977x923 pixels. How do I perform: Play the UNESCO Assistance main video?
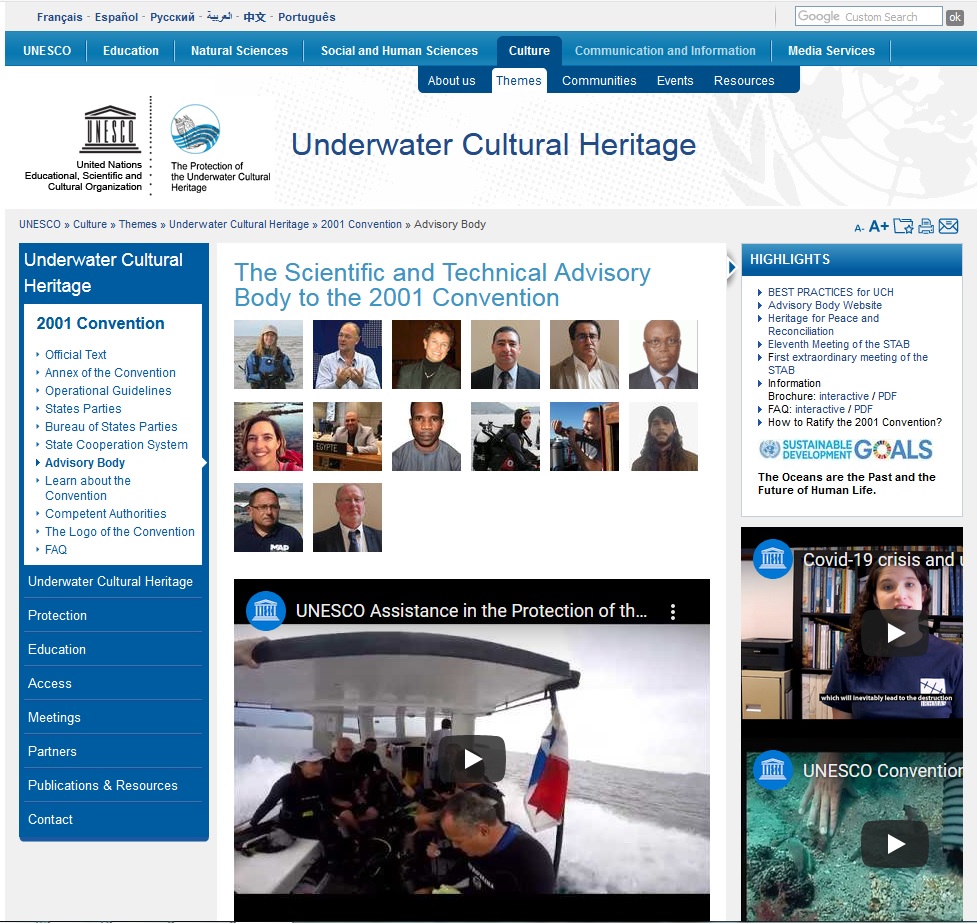472,760
